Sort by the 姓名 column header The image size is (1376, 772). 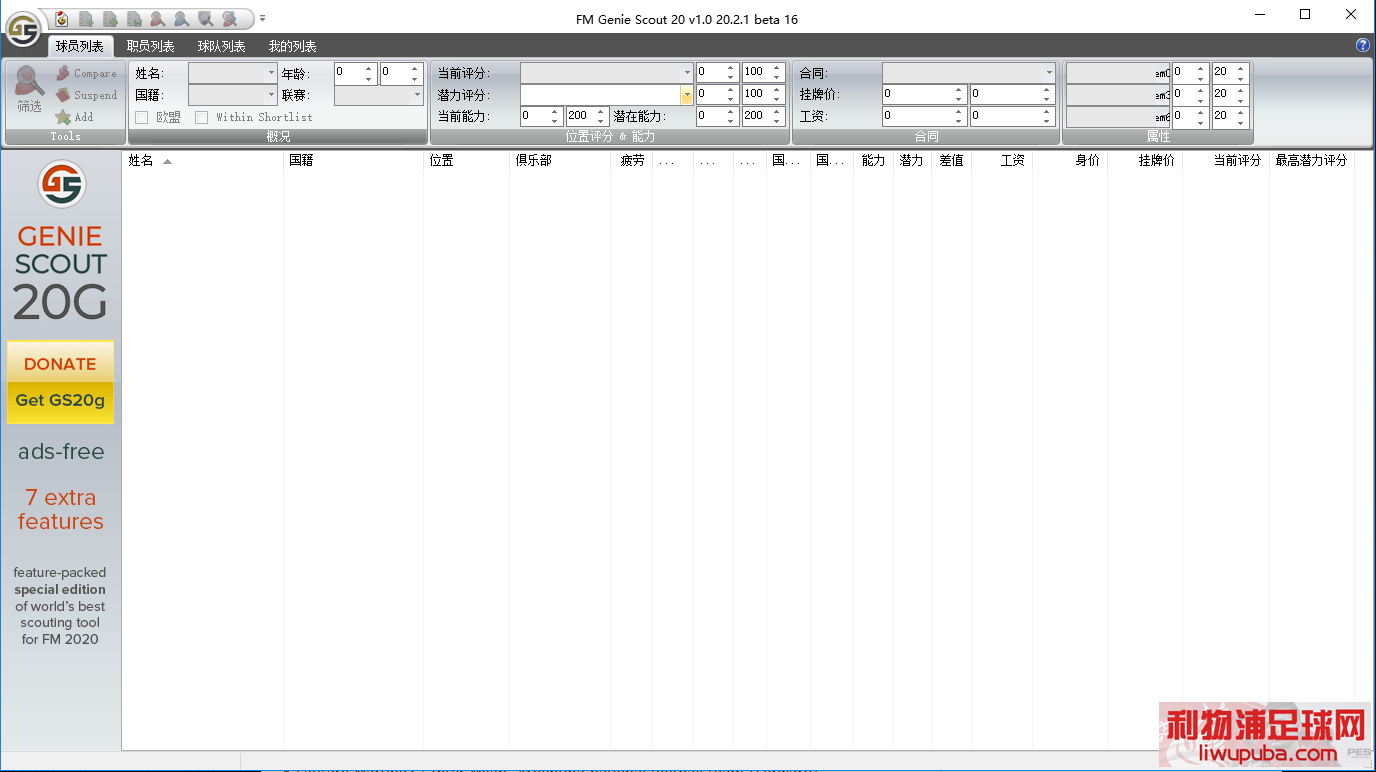(x=203, y=160)
